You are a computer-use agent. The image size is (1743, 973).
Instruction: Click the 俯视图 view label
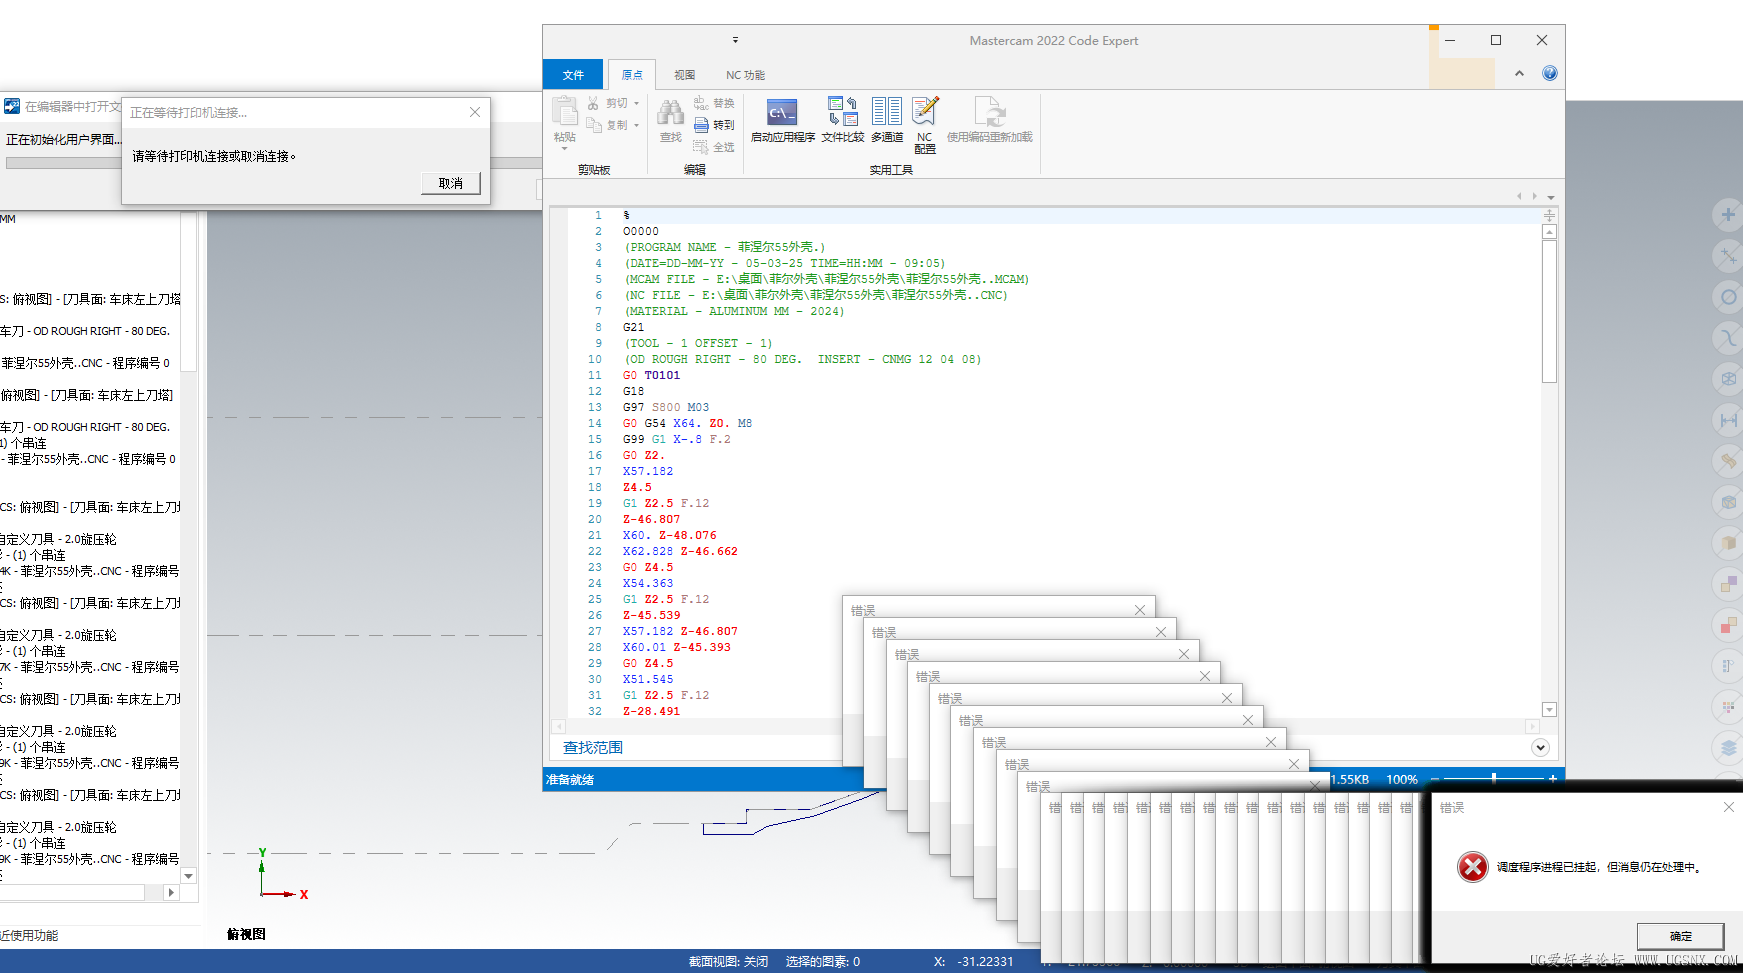[x=246, y=934]
